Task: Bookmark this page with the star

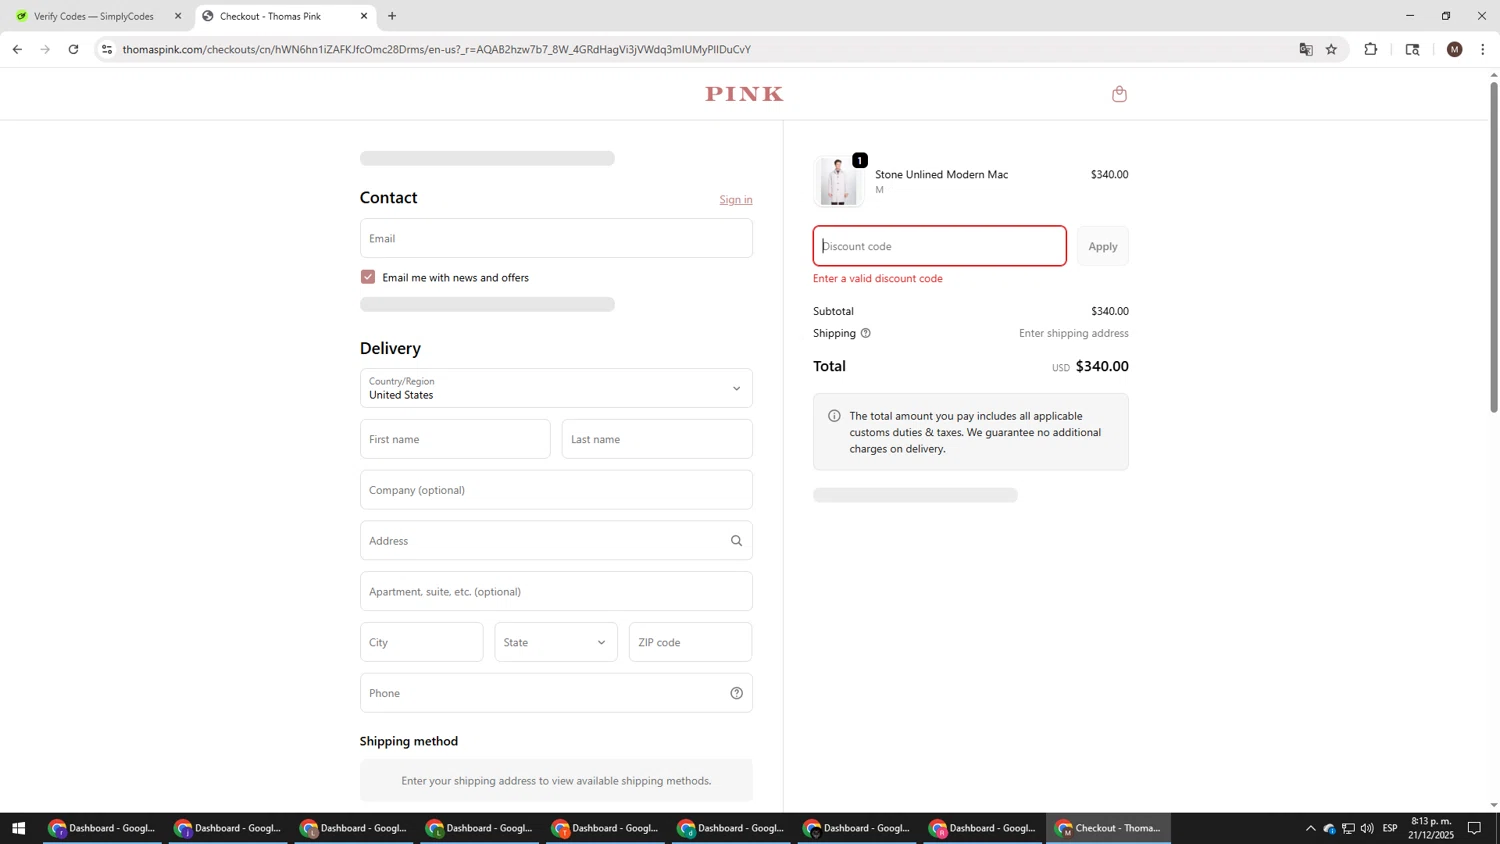Action: pos(1331,49)
